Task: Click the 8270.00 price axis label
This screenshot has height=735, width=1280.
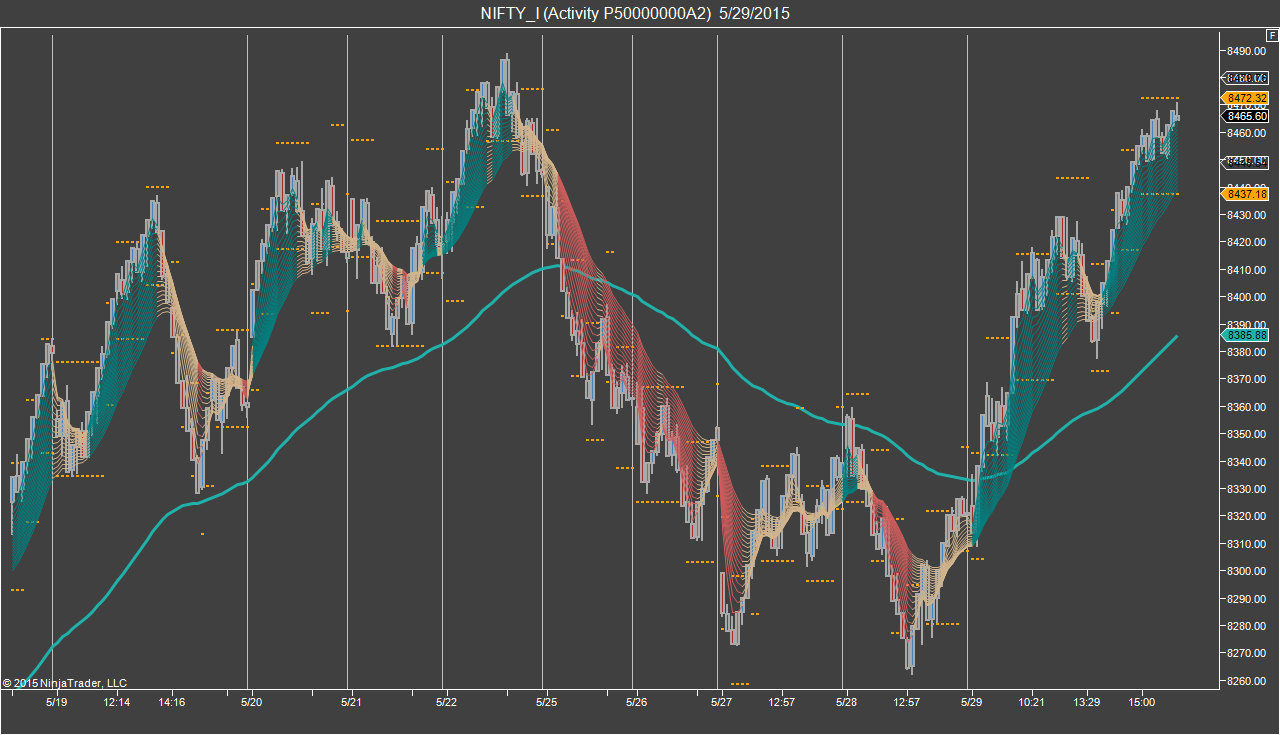Action: pos(1247,653)
